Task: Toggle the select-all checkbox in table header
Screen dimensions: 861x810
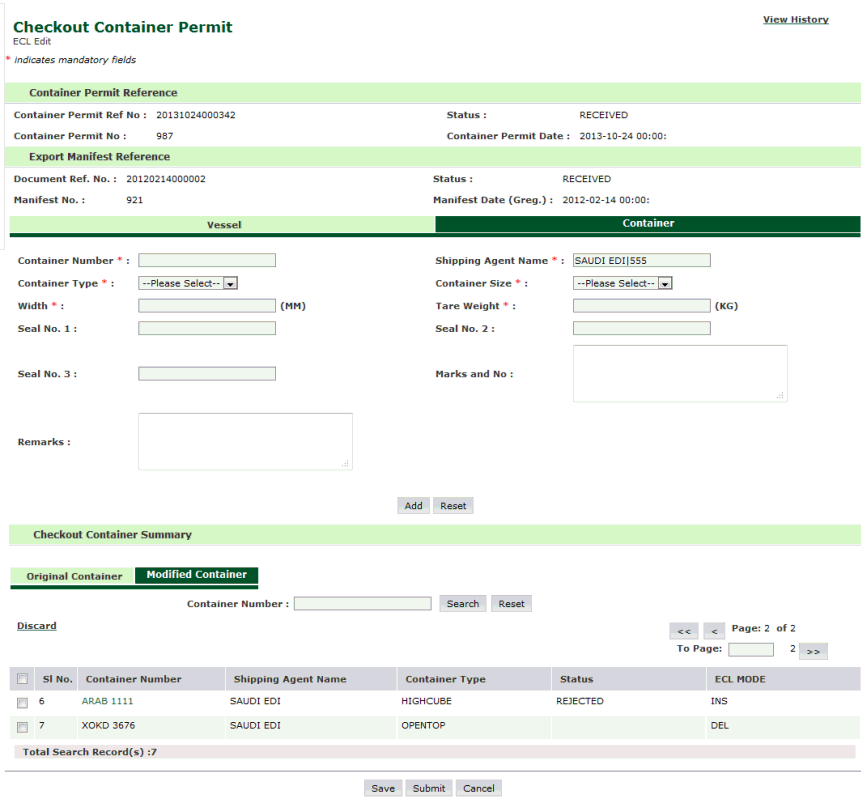Action: point(22,679)
